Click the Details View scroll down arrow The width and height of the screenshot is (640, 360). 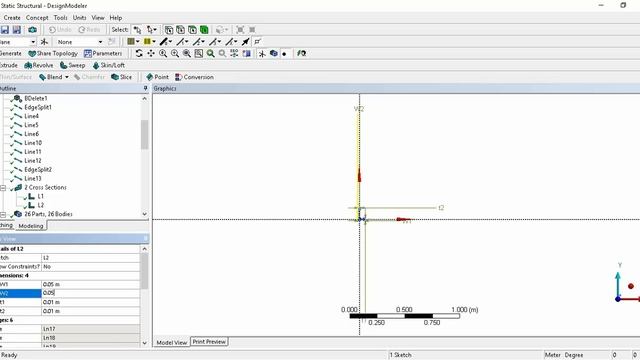click(x=144, y=343)
